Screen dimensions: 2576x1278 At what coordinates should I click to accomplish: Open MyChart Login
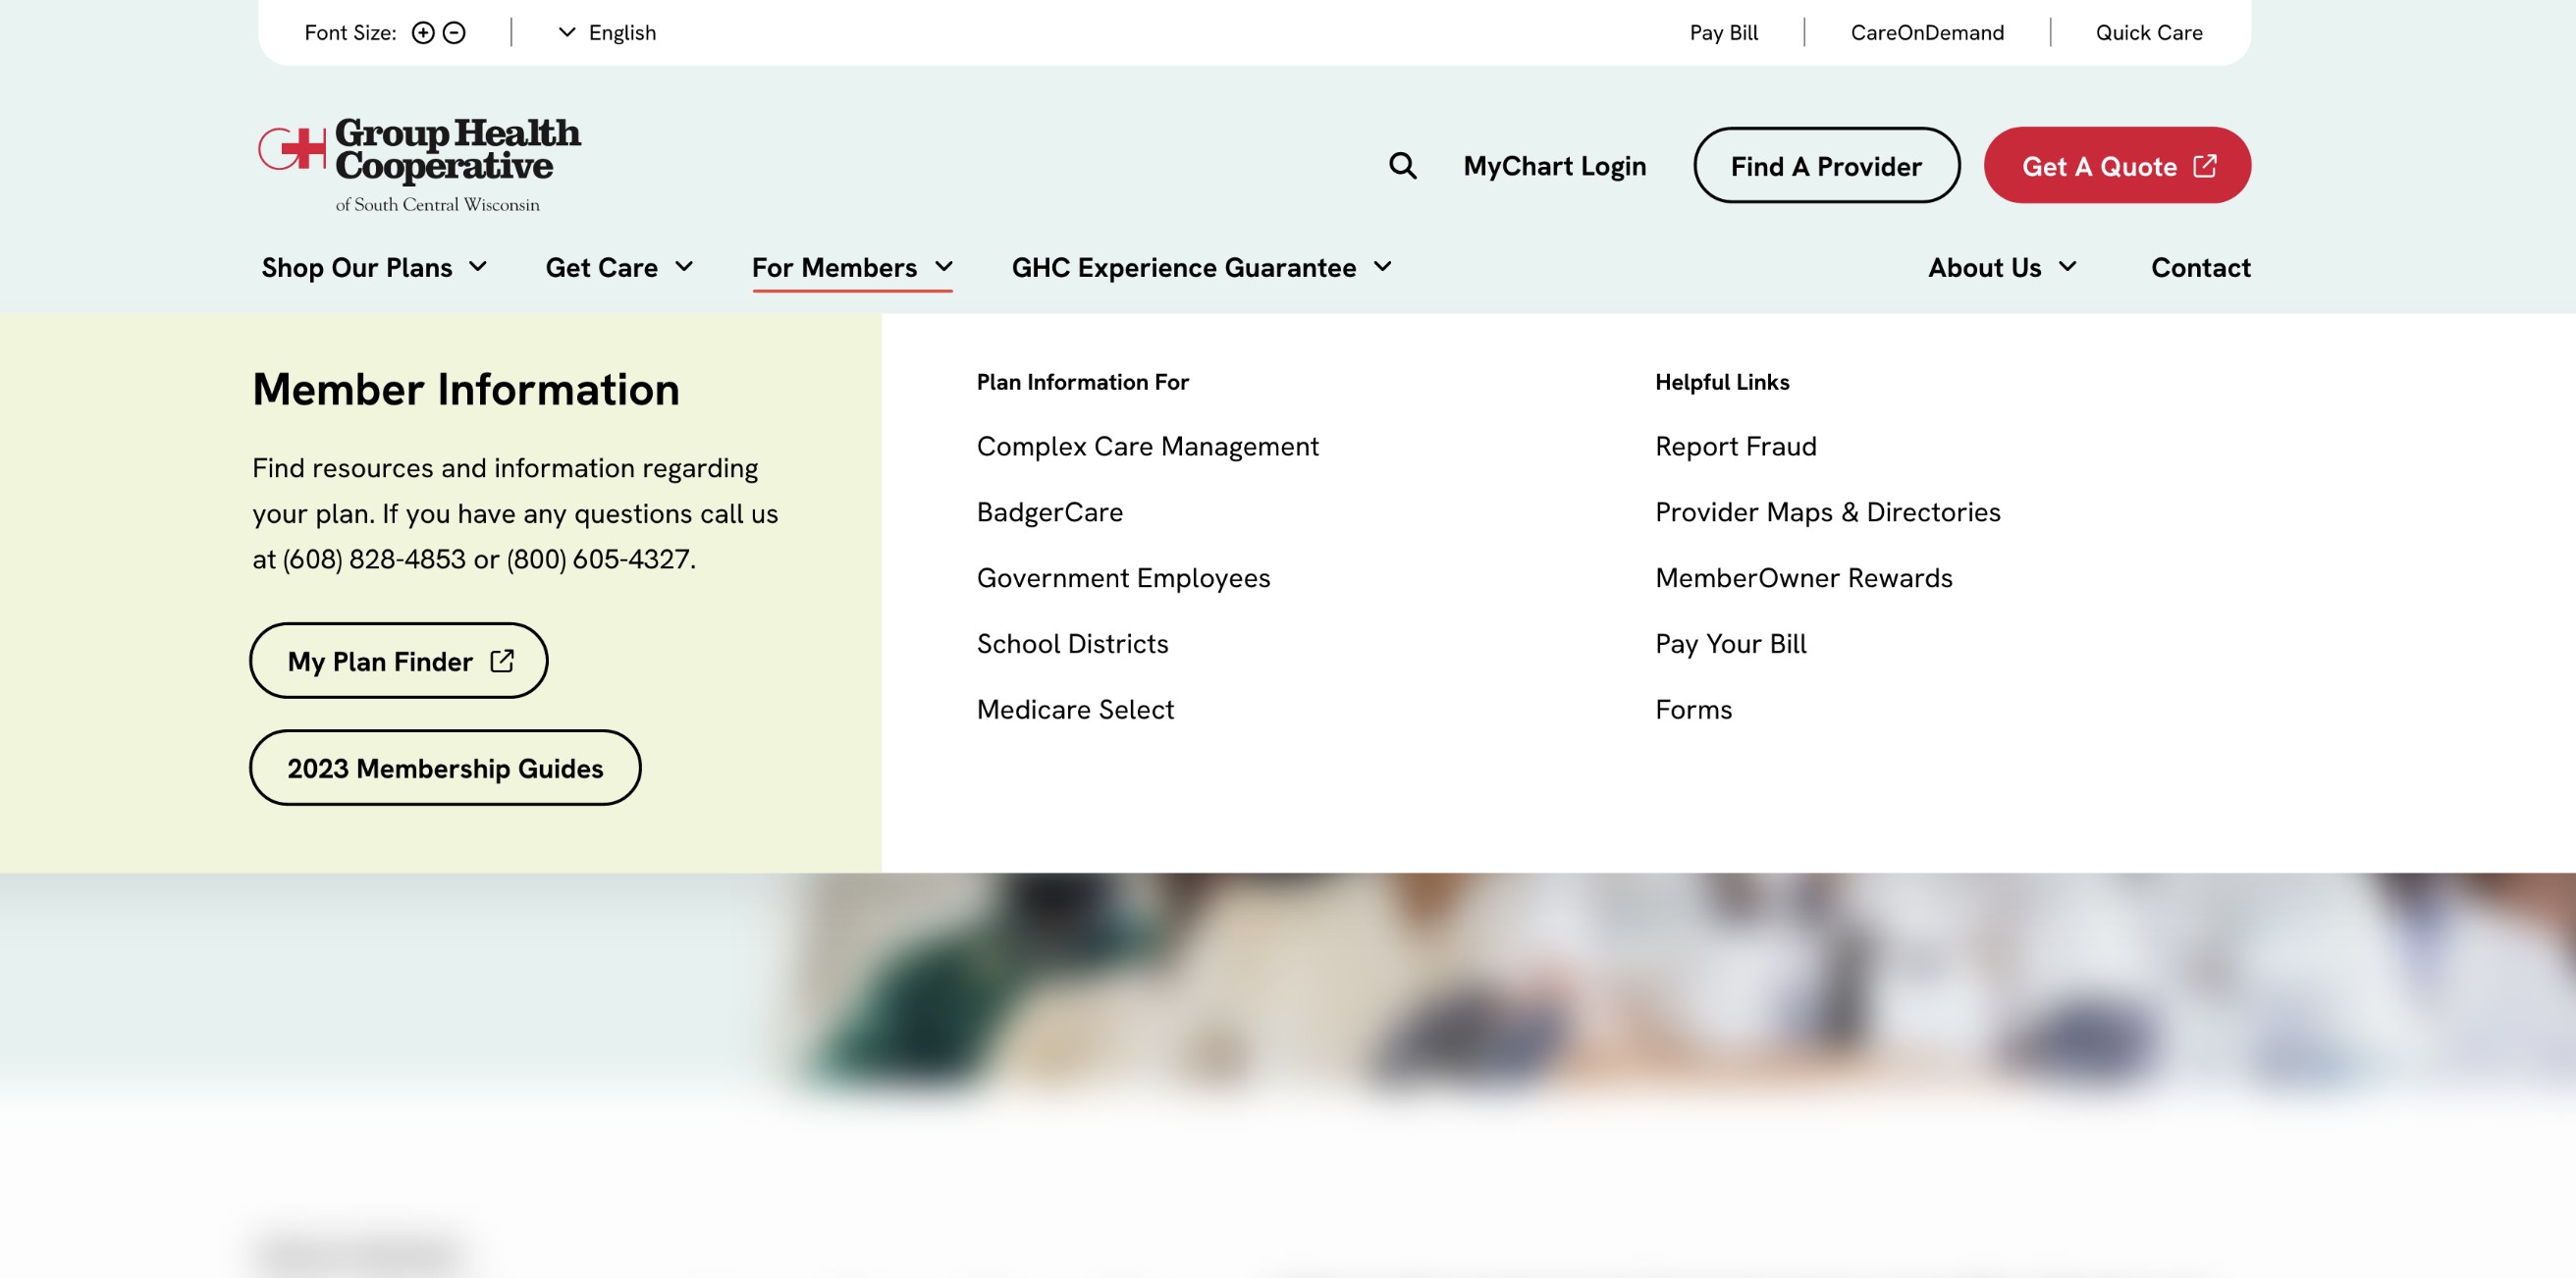point(1554,166)
